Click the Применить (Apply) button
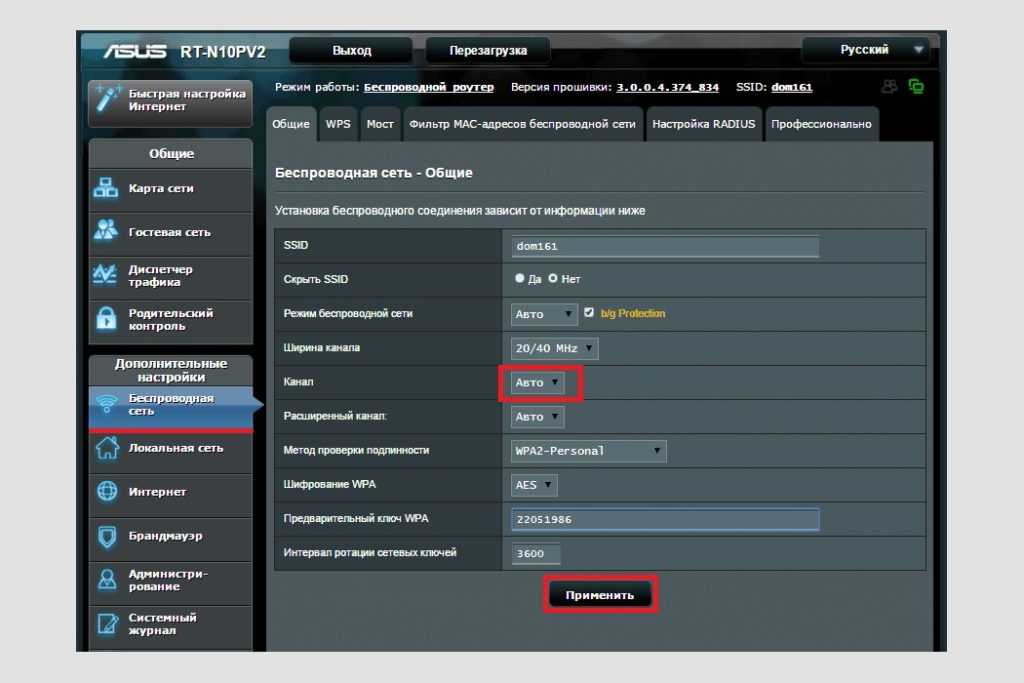The height and width of the screenshot is (683, 1024). coord(600,595)
